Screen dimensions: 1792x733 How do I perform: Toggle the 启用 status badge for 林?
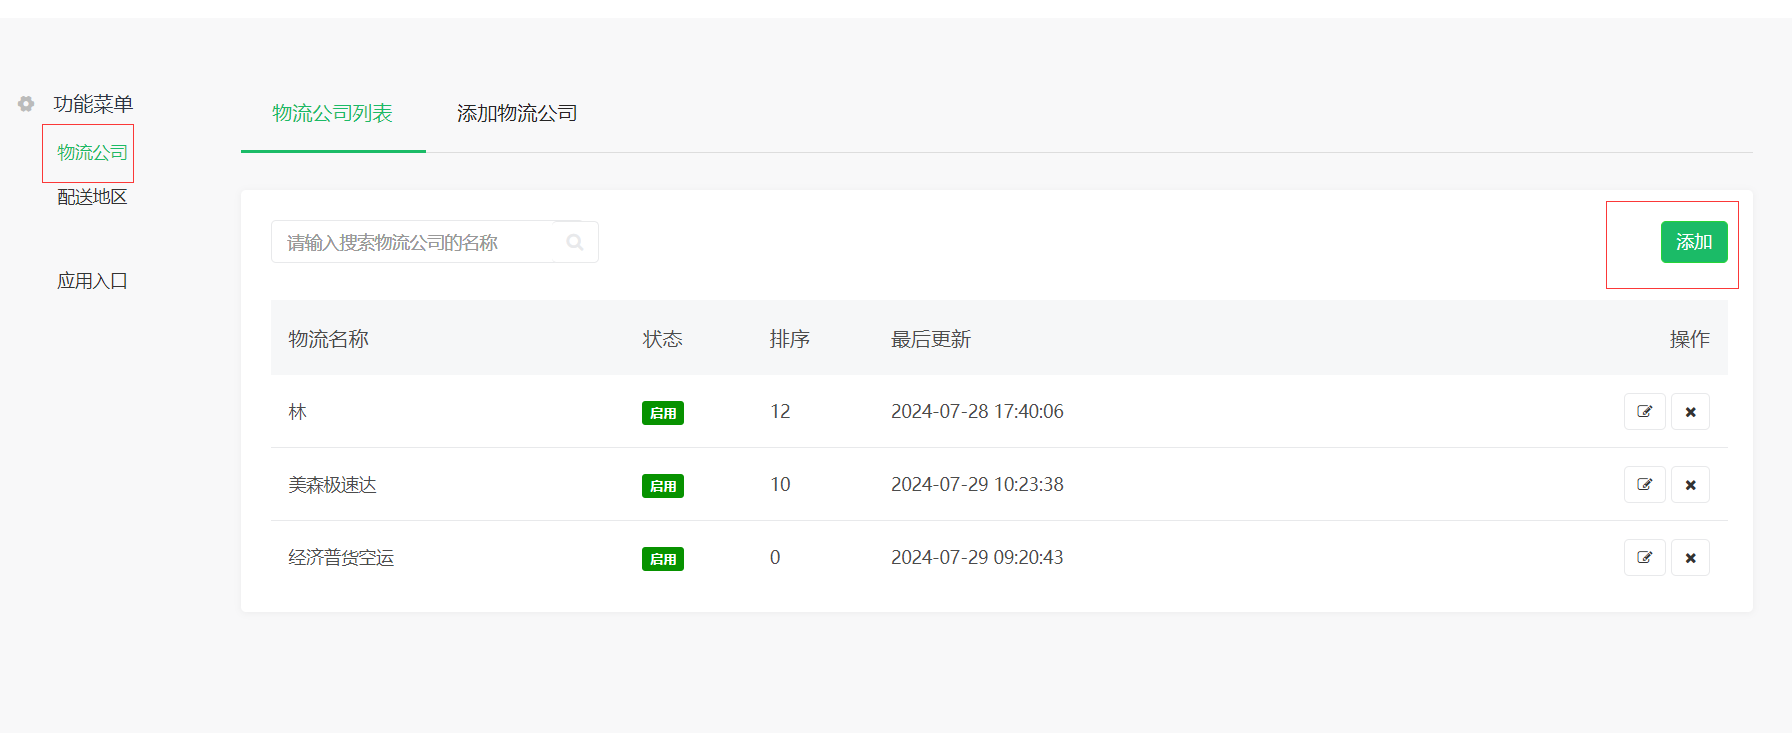pos(662,413)
